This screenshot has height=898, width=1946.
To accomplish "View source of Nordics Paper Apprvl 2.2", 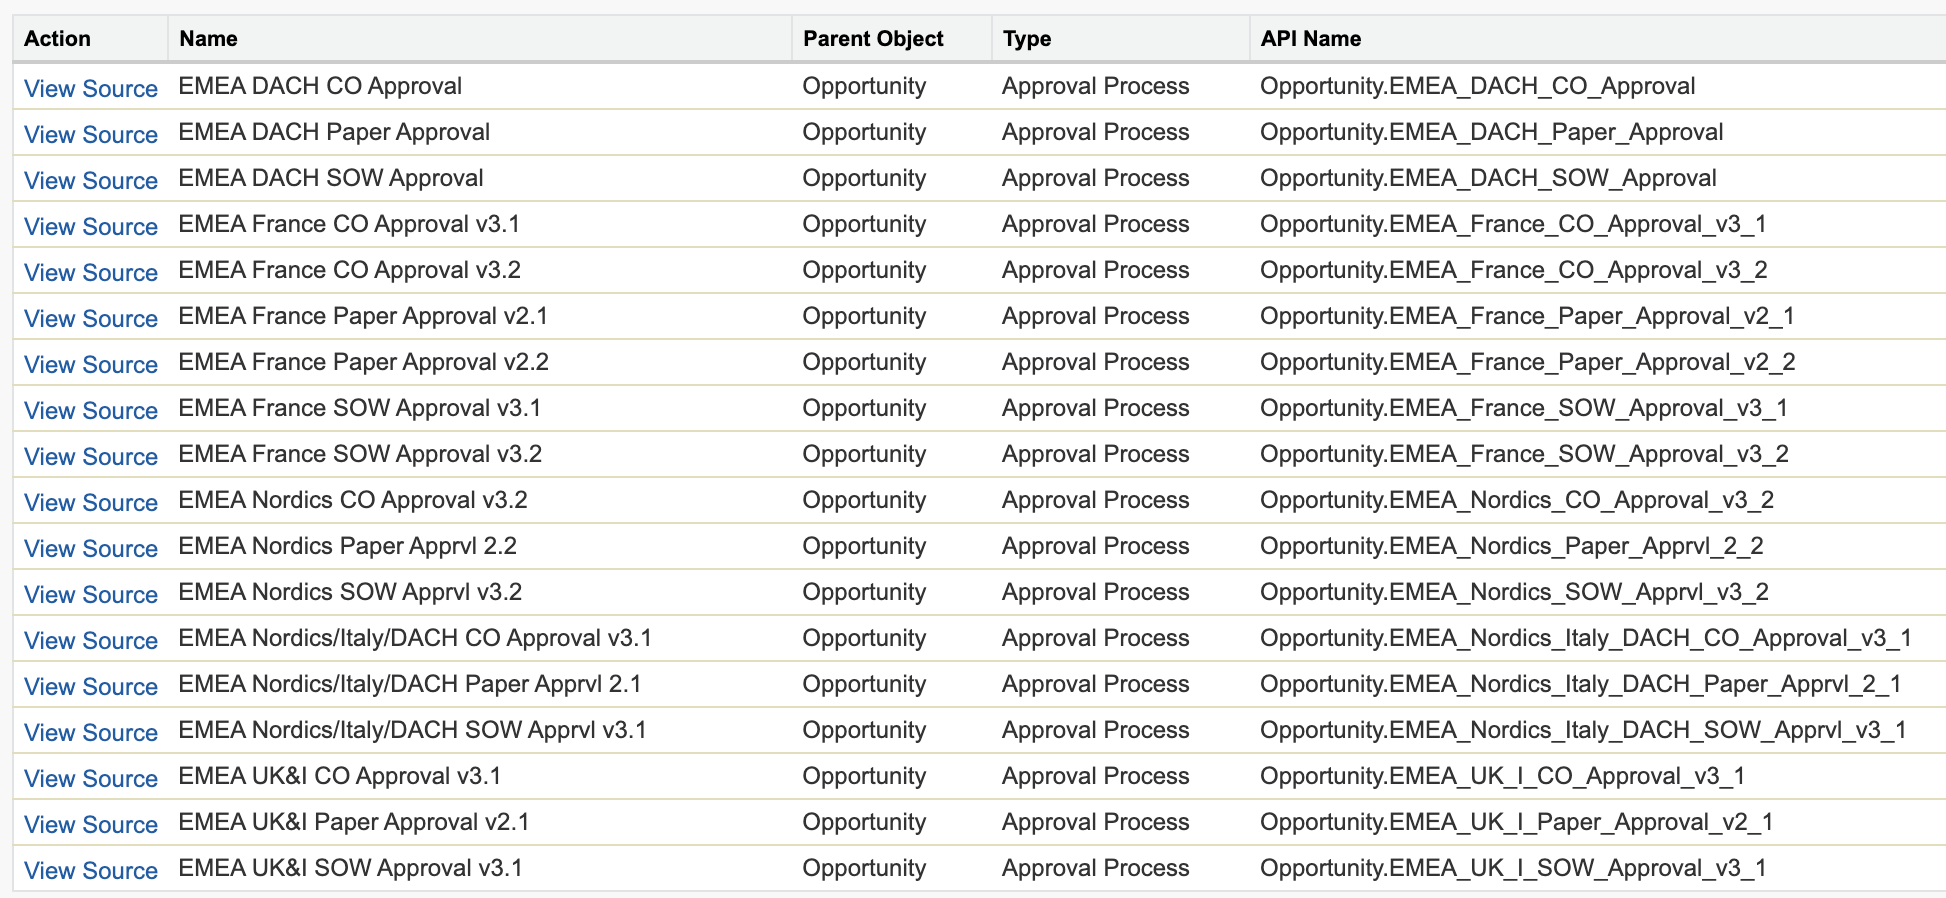I will (91, 549).
